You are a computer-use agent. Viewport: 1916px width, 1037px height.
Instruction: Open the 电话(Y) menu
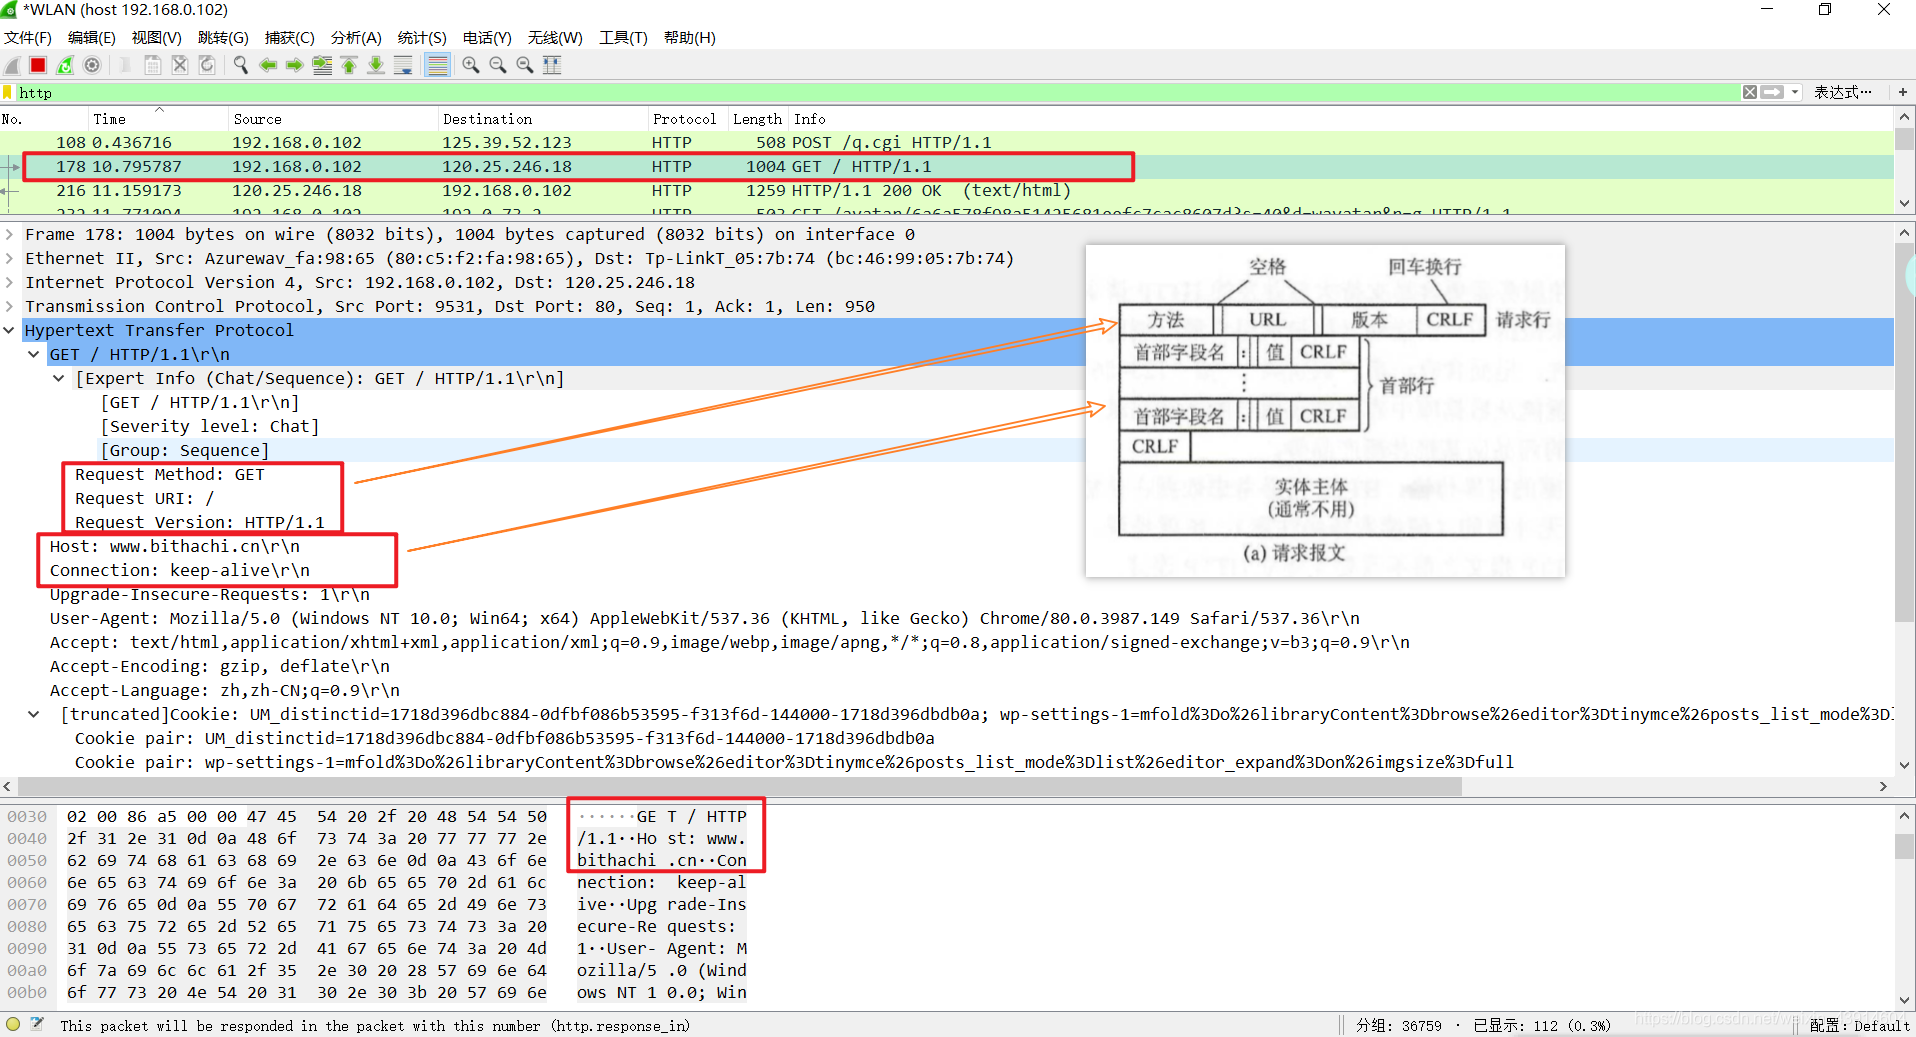(487, 38)
